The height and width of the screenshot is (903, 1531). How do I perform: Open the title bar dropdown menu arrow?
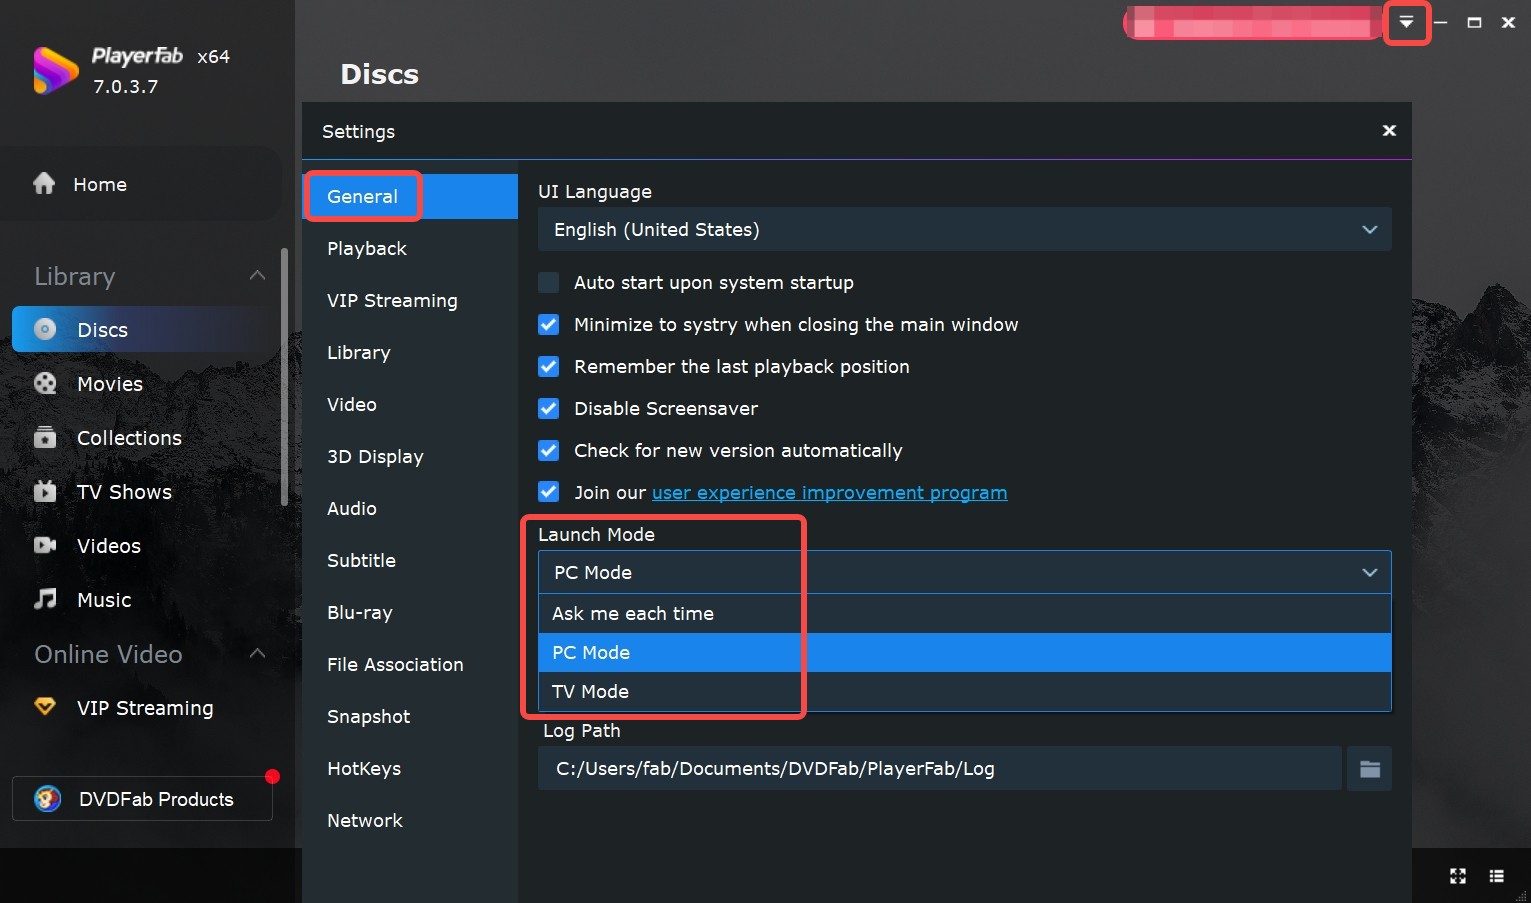click(x=1406, y=22)
